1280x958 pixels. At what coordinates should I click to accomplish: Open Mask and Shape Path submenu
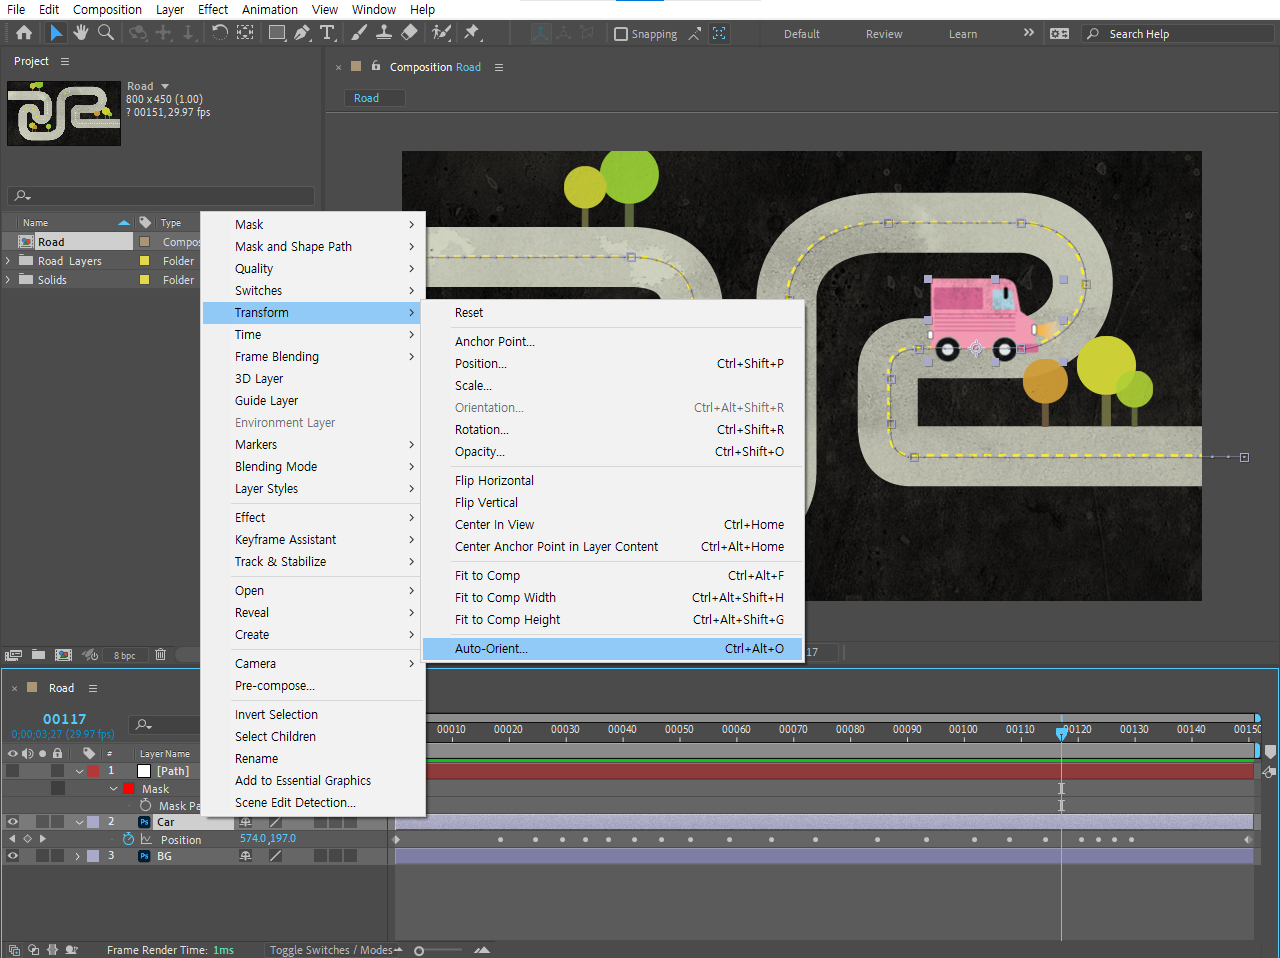pyautogui.click(x=313, y=246)
